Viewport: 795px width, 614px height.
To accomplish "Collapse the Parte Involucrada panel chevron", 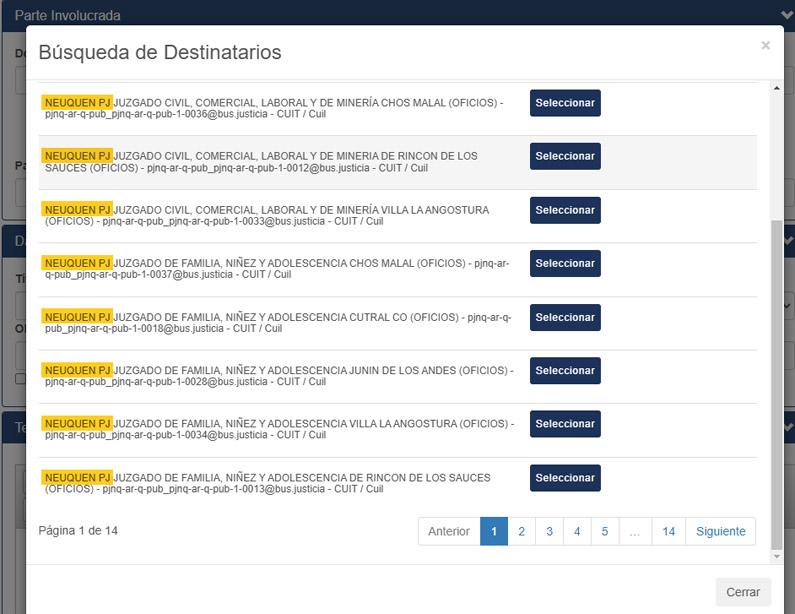I will [x=785, y=15].
